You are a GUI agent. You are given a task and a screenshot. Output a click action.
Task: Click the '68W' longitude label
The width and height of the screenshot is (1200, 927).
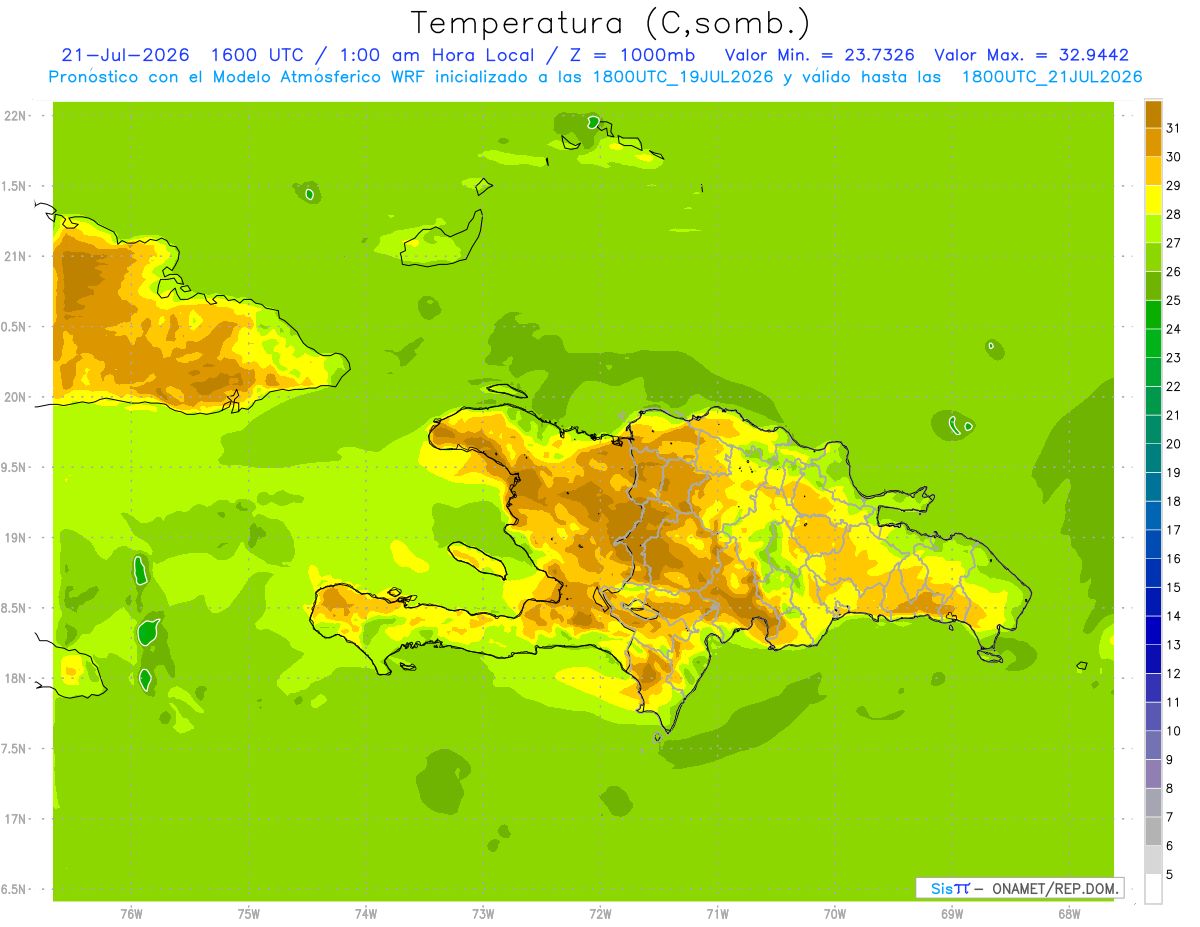(1069, 913)
